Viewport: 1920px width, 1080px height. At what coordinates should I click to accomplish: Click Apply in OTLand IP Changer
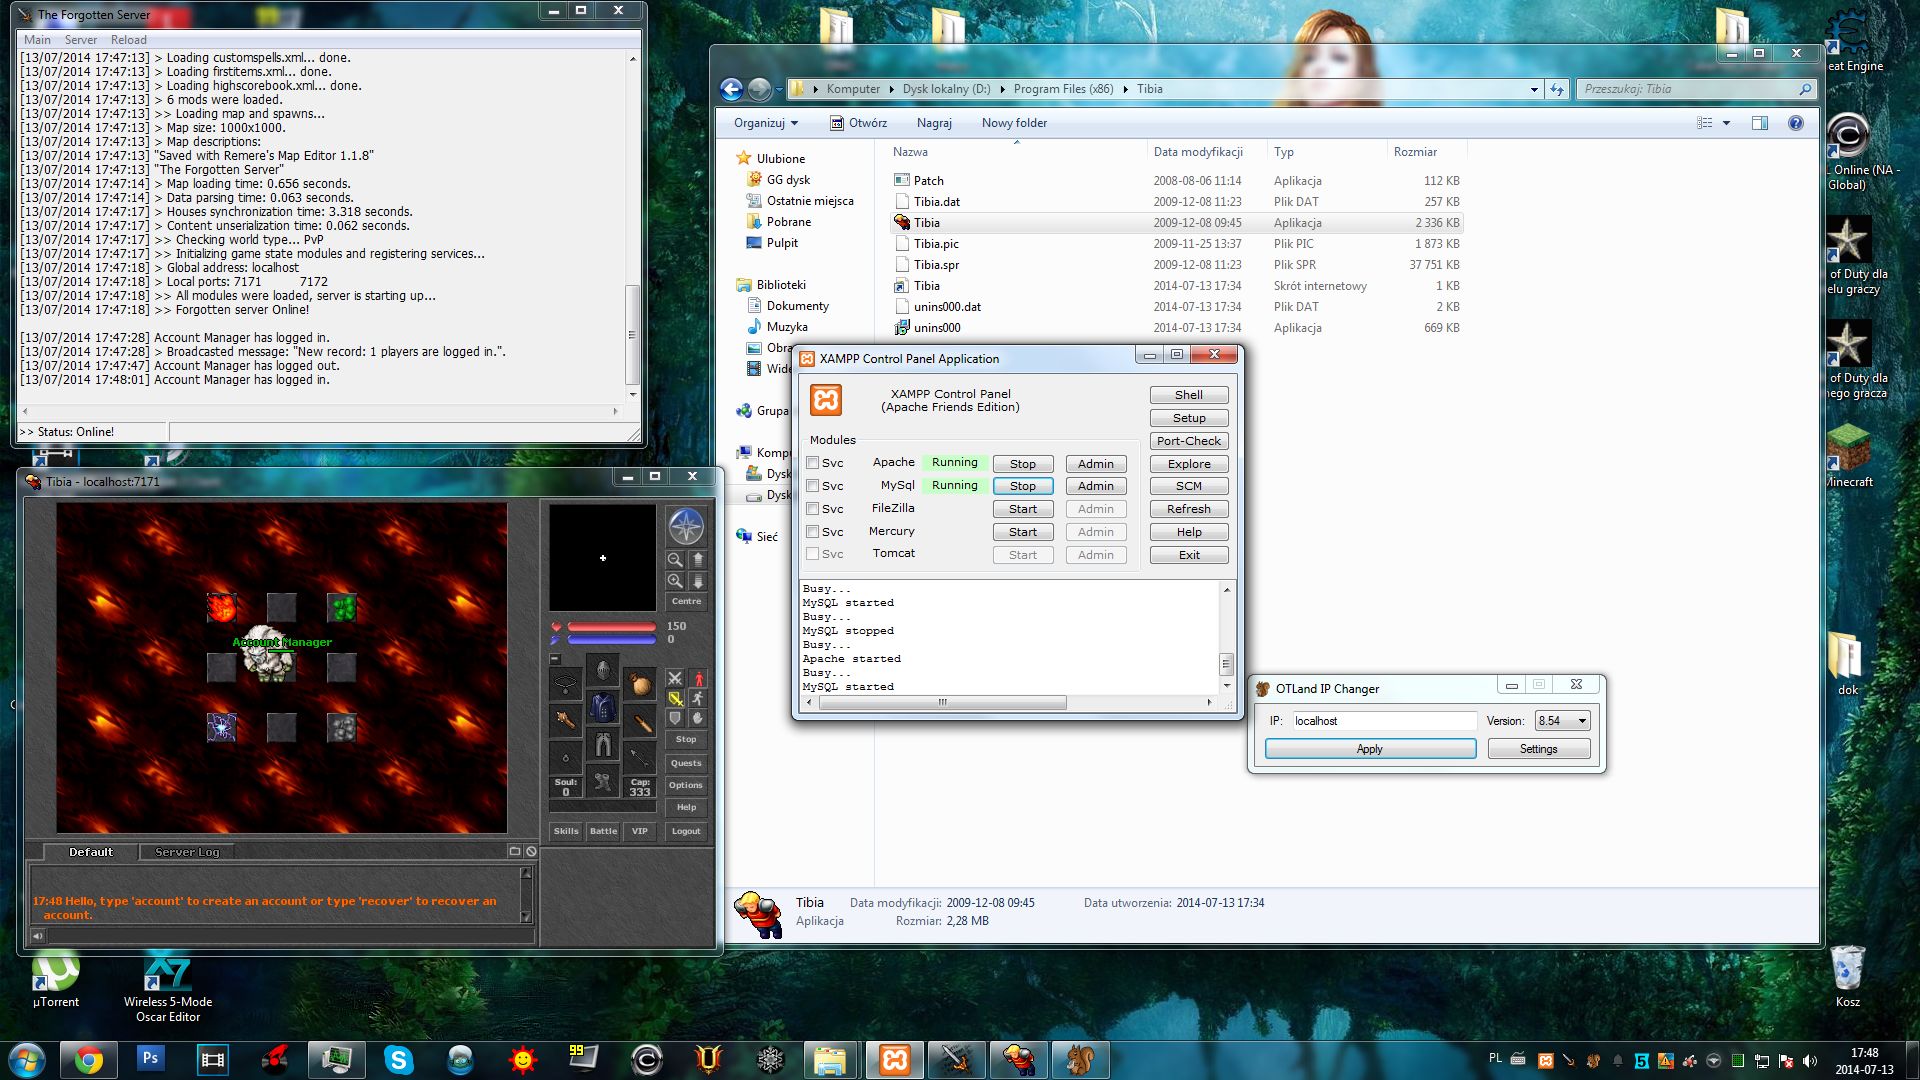(1370, 749)
